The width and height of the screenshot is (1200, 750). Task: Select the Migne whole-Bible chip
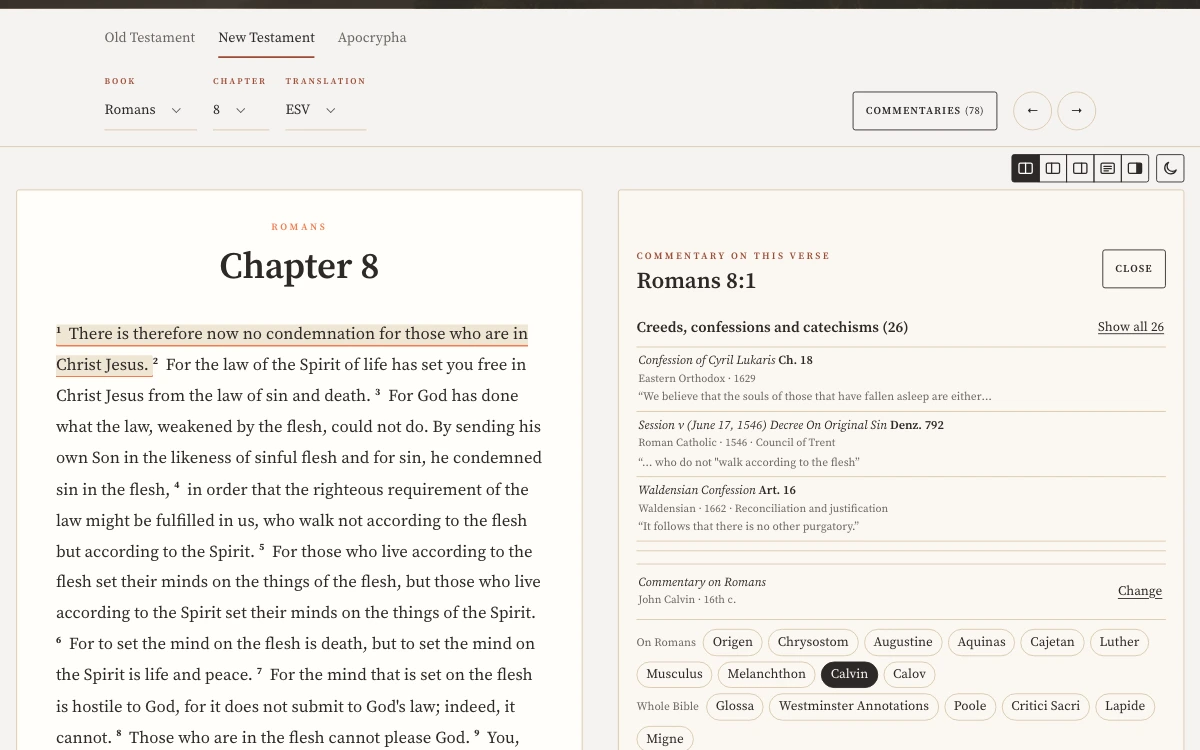665,739
